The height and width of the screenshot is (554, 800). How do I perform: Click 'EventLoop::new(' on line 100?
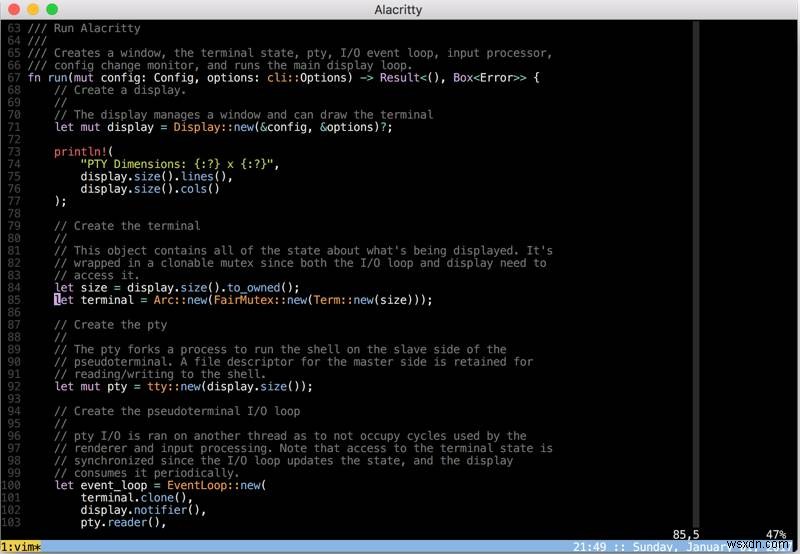[x=216, y=485]
